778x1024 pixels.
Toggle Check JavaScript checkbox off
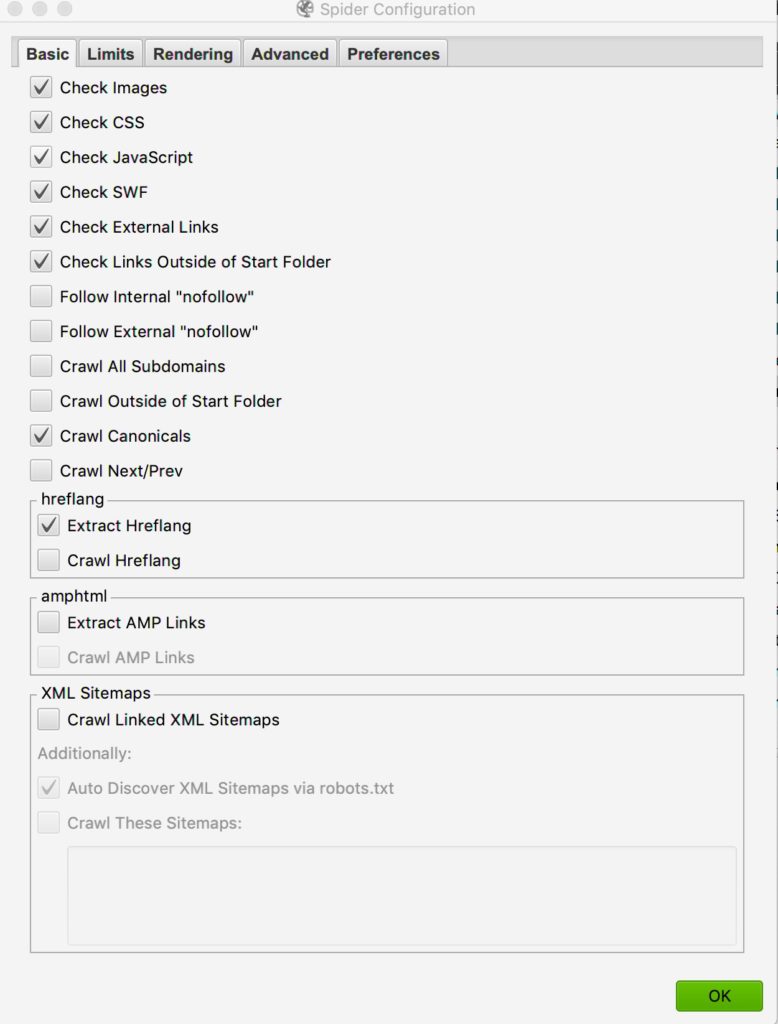pyautogui.click(x=41, y=157)
